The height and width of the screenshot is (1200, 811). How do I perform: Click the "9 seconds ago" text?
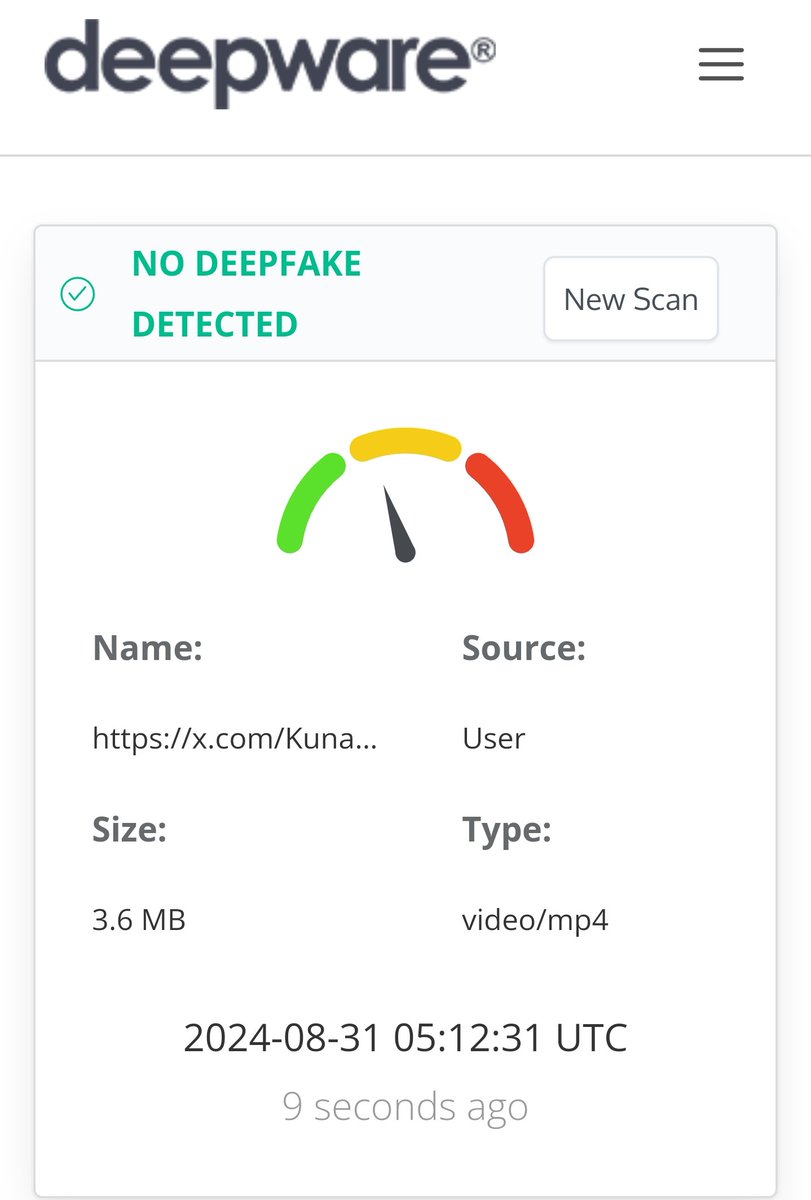pyautogui.click(x=405, y=1107)
